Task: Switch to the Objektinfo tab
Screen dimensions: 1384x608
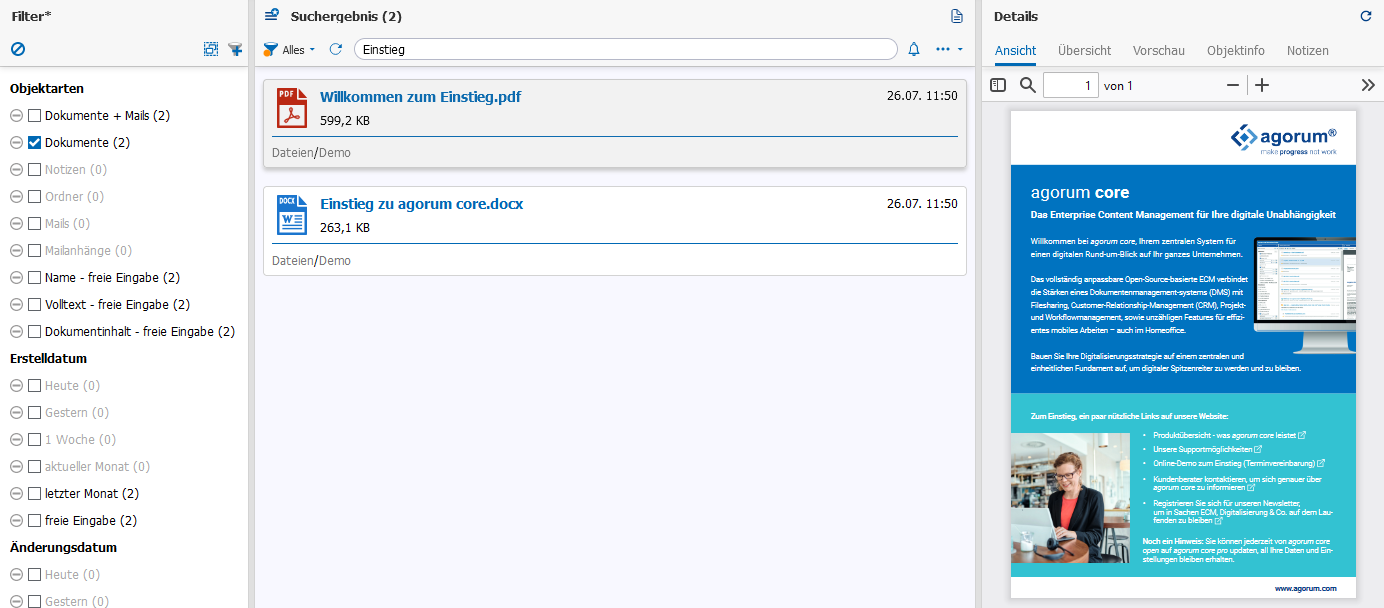Action: tap(1236, 51)
